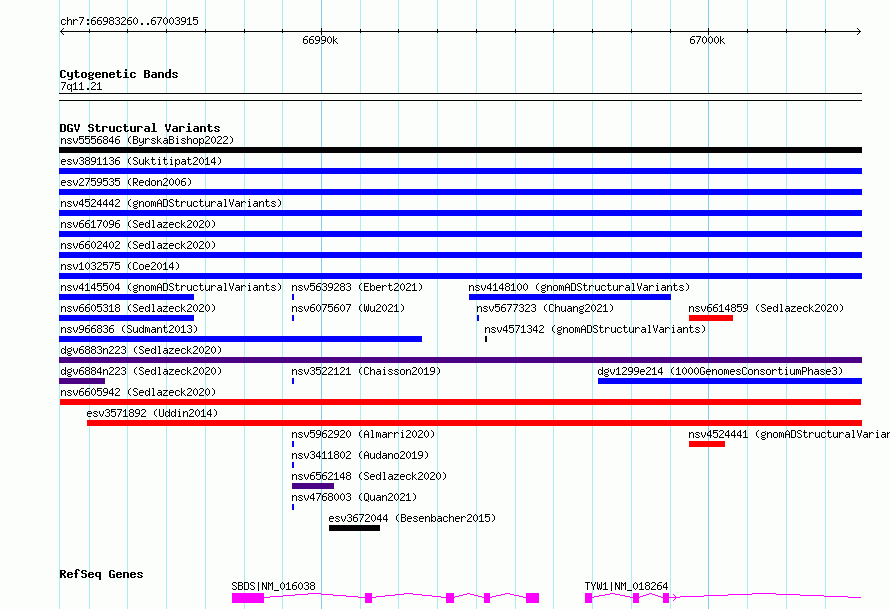890x609 pixels.
Task: Click the purple nsv6562148 bar
Action: (313, 486)
